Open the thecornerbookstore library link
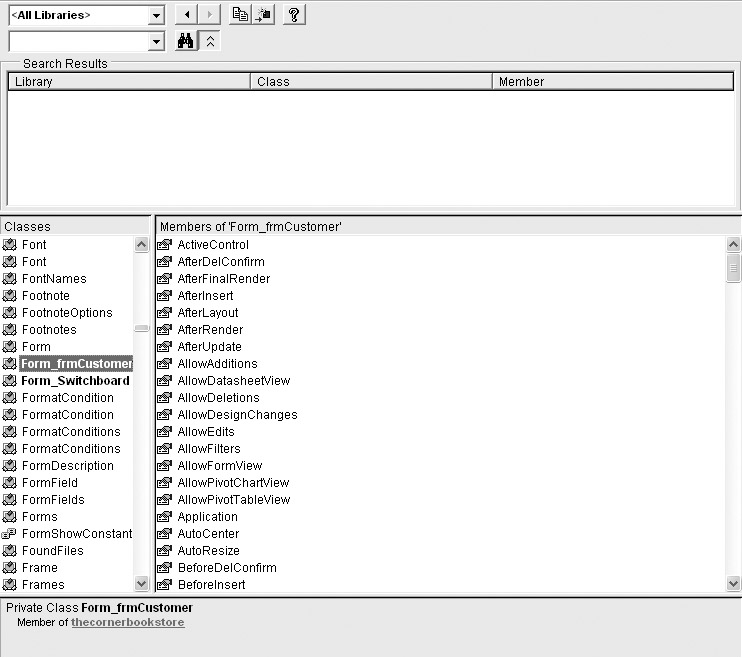This screenshot has height=658, width=742. [127, 622]
